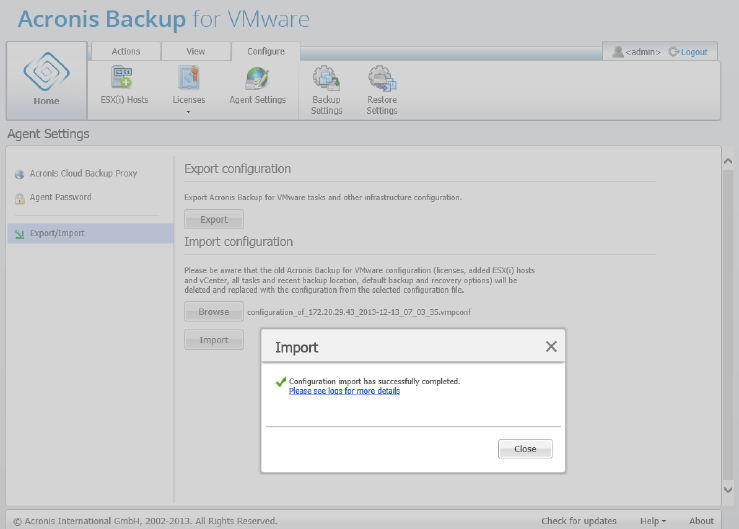
Task: Open 'Please see logs for more details' link
Action: (344, 391)
